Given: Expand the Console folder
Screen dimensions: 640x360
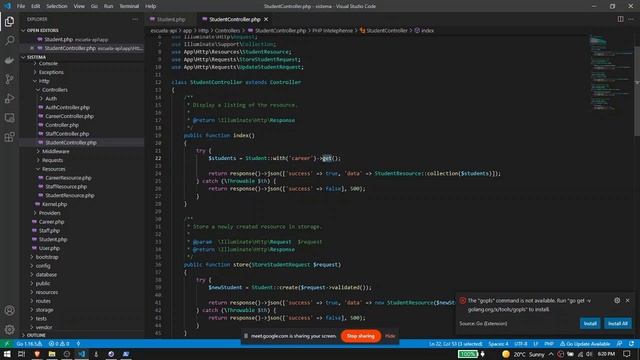Looking at the screenshot, I should (48, 64).
